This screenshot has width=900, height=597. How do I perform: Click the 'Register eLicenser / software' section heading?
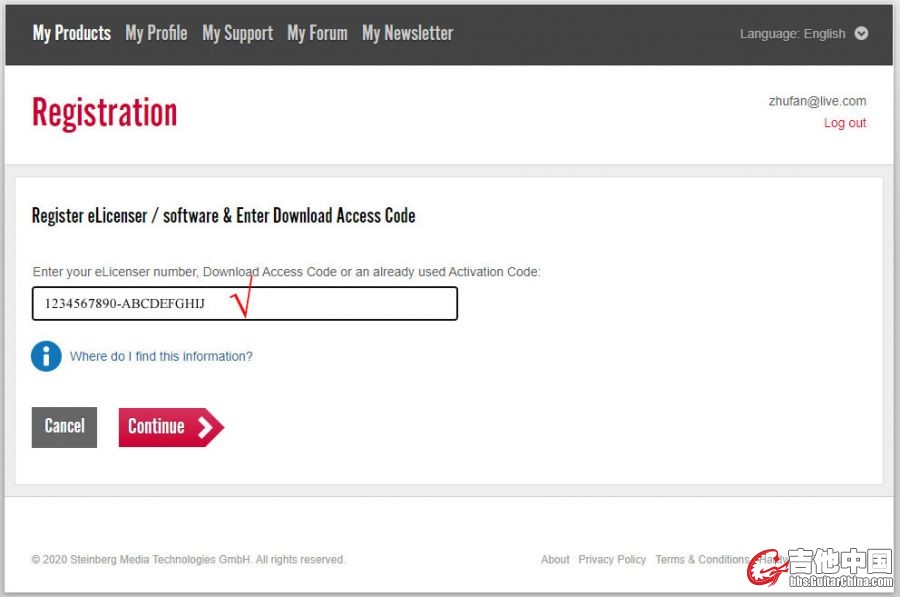(x=224, y=216)
